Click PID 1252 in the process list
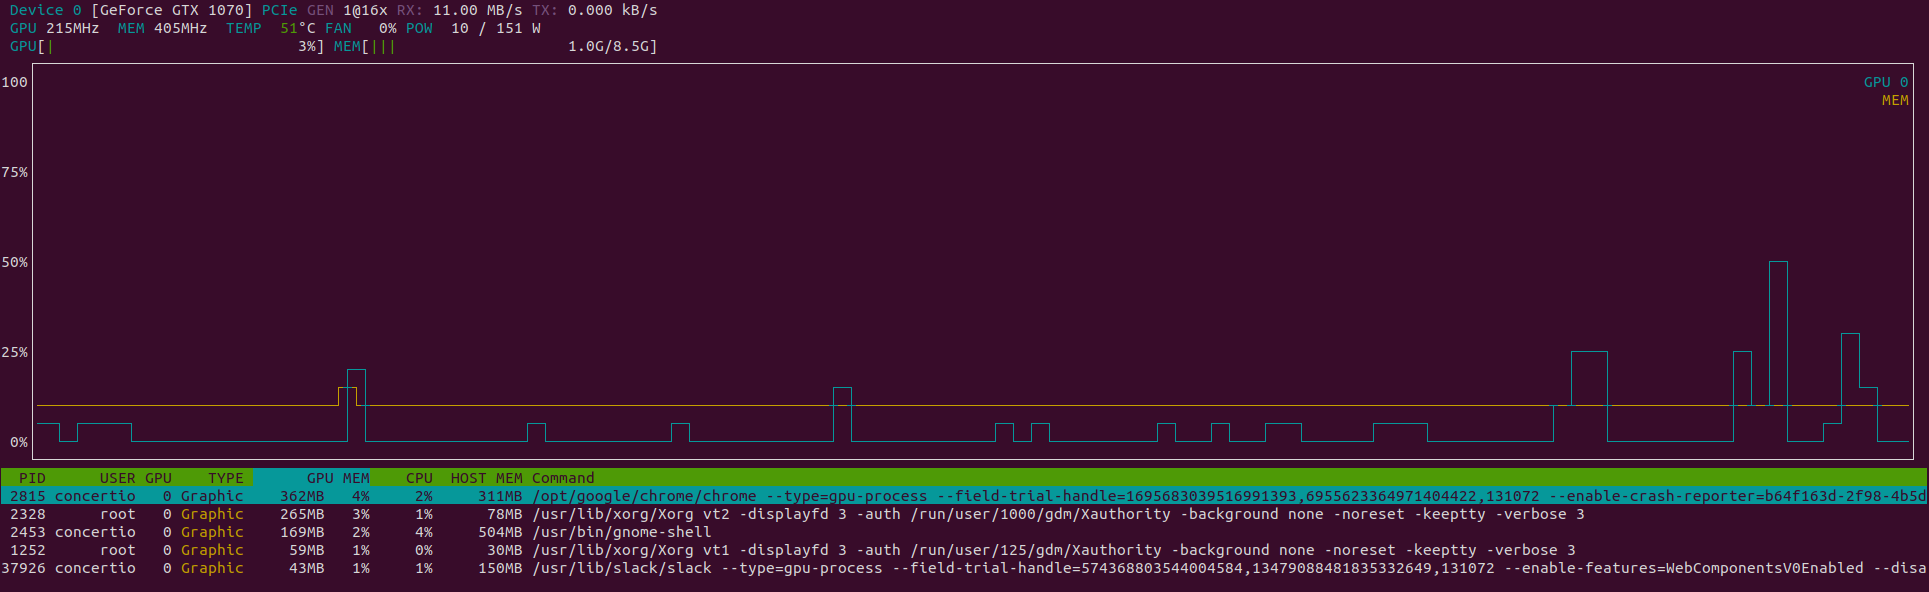The height and width of the screenshot is (592, 1929). [x=28, y=550]
